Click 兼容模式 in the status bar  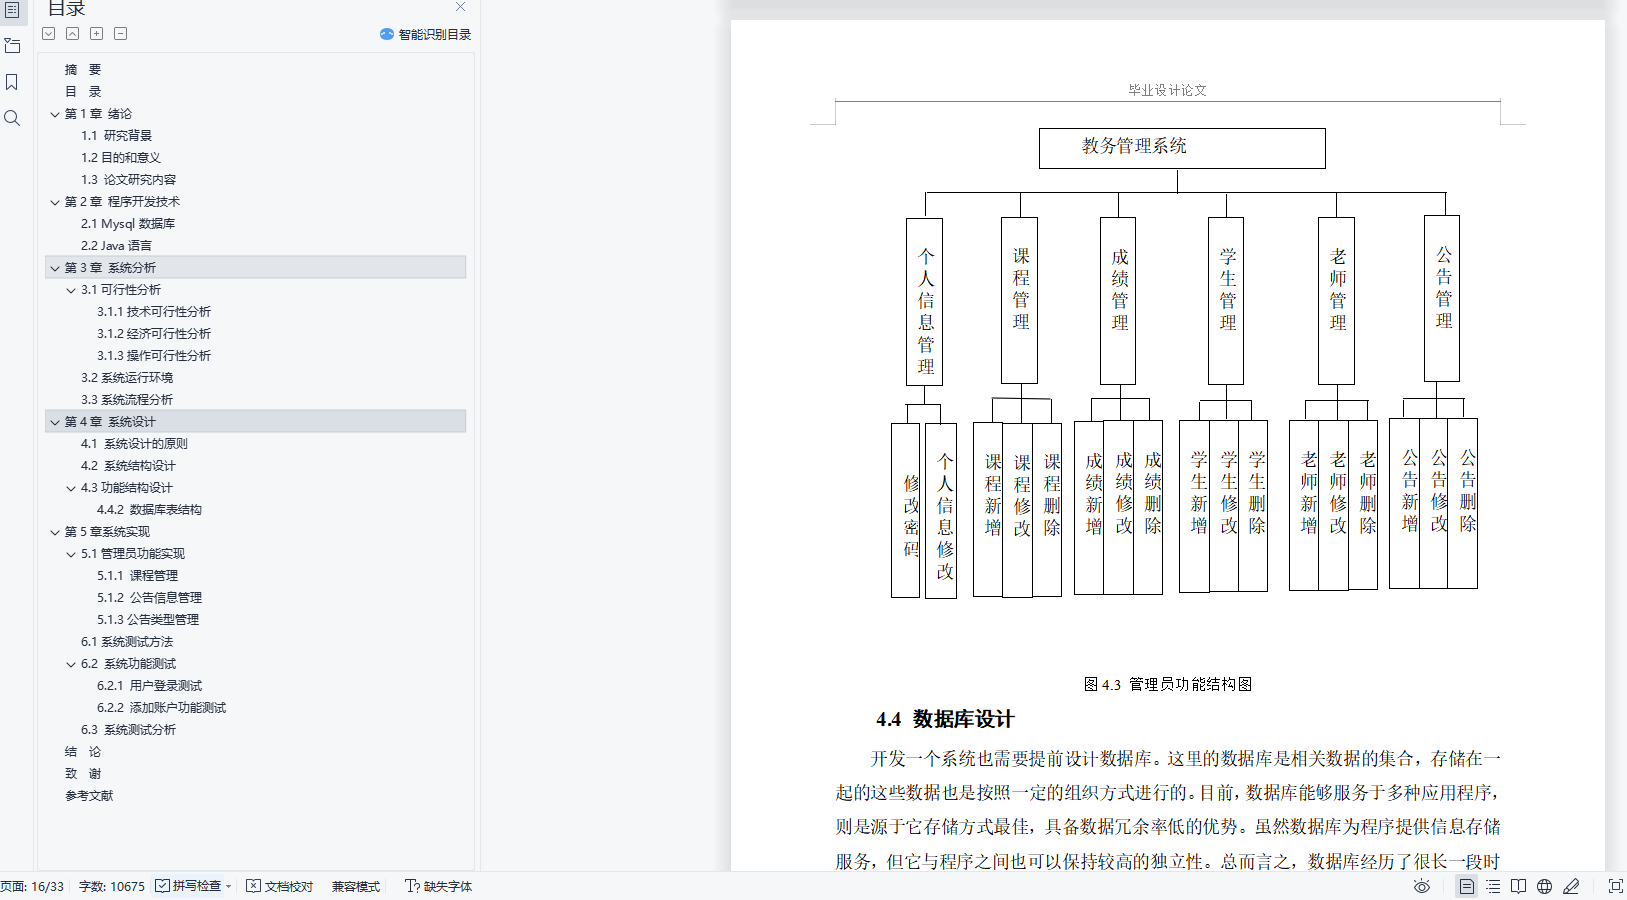356,886
